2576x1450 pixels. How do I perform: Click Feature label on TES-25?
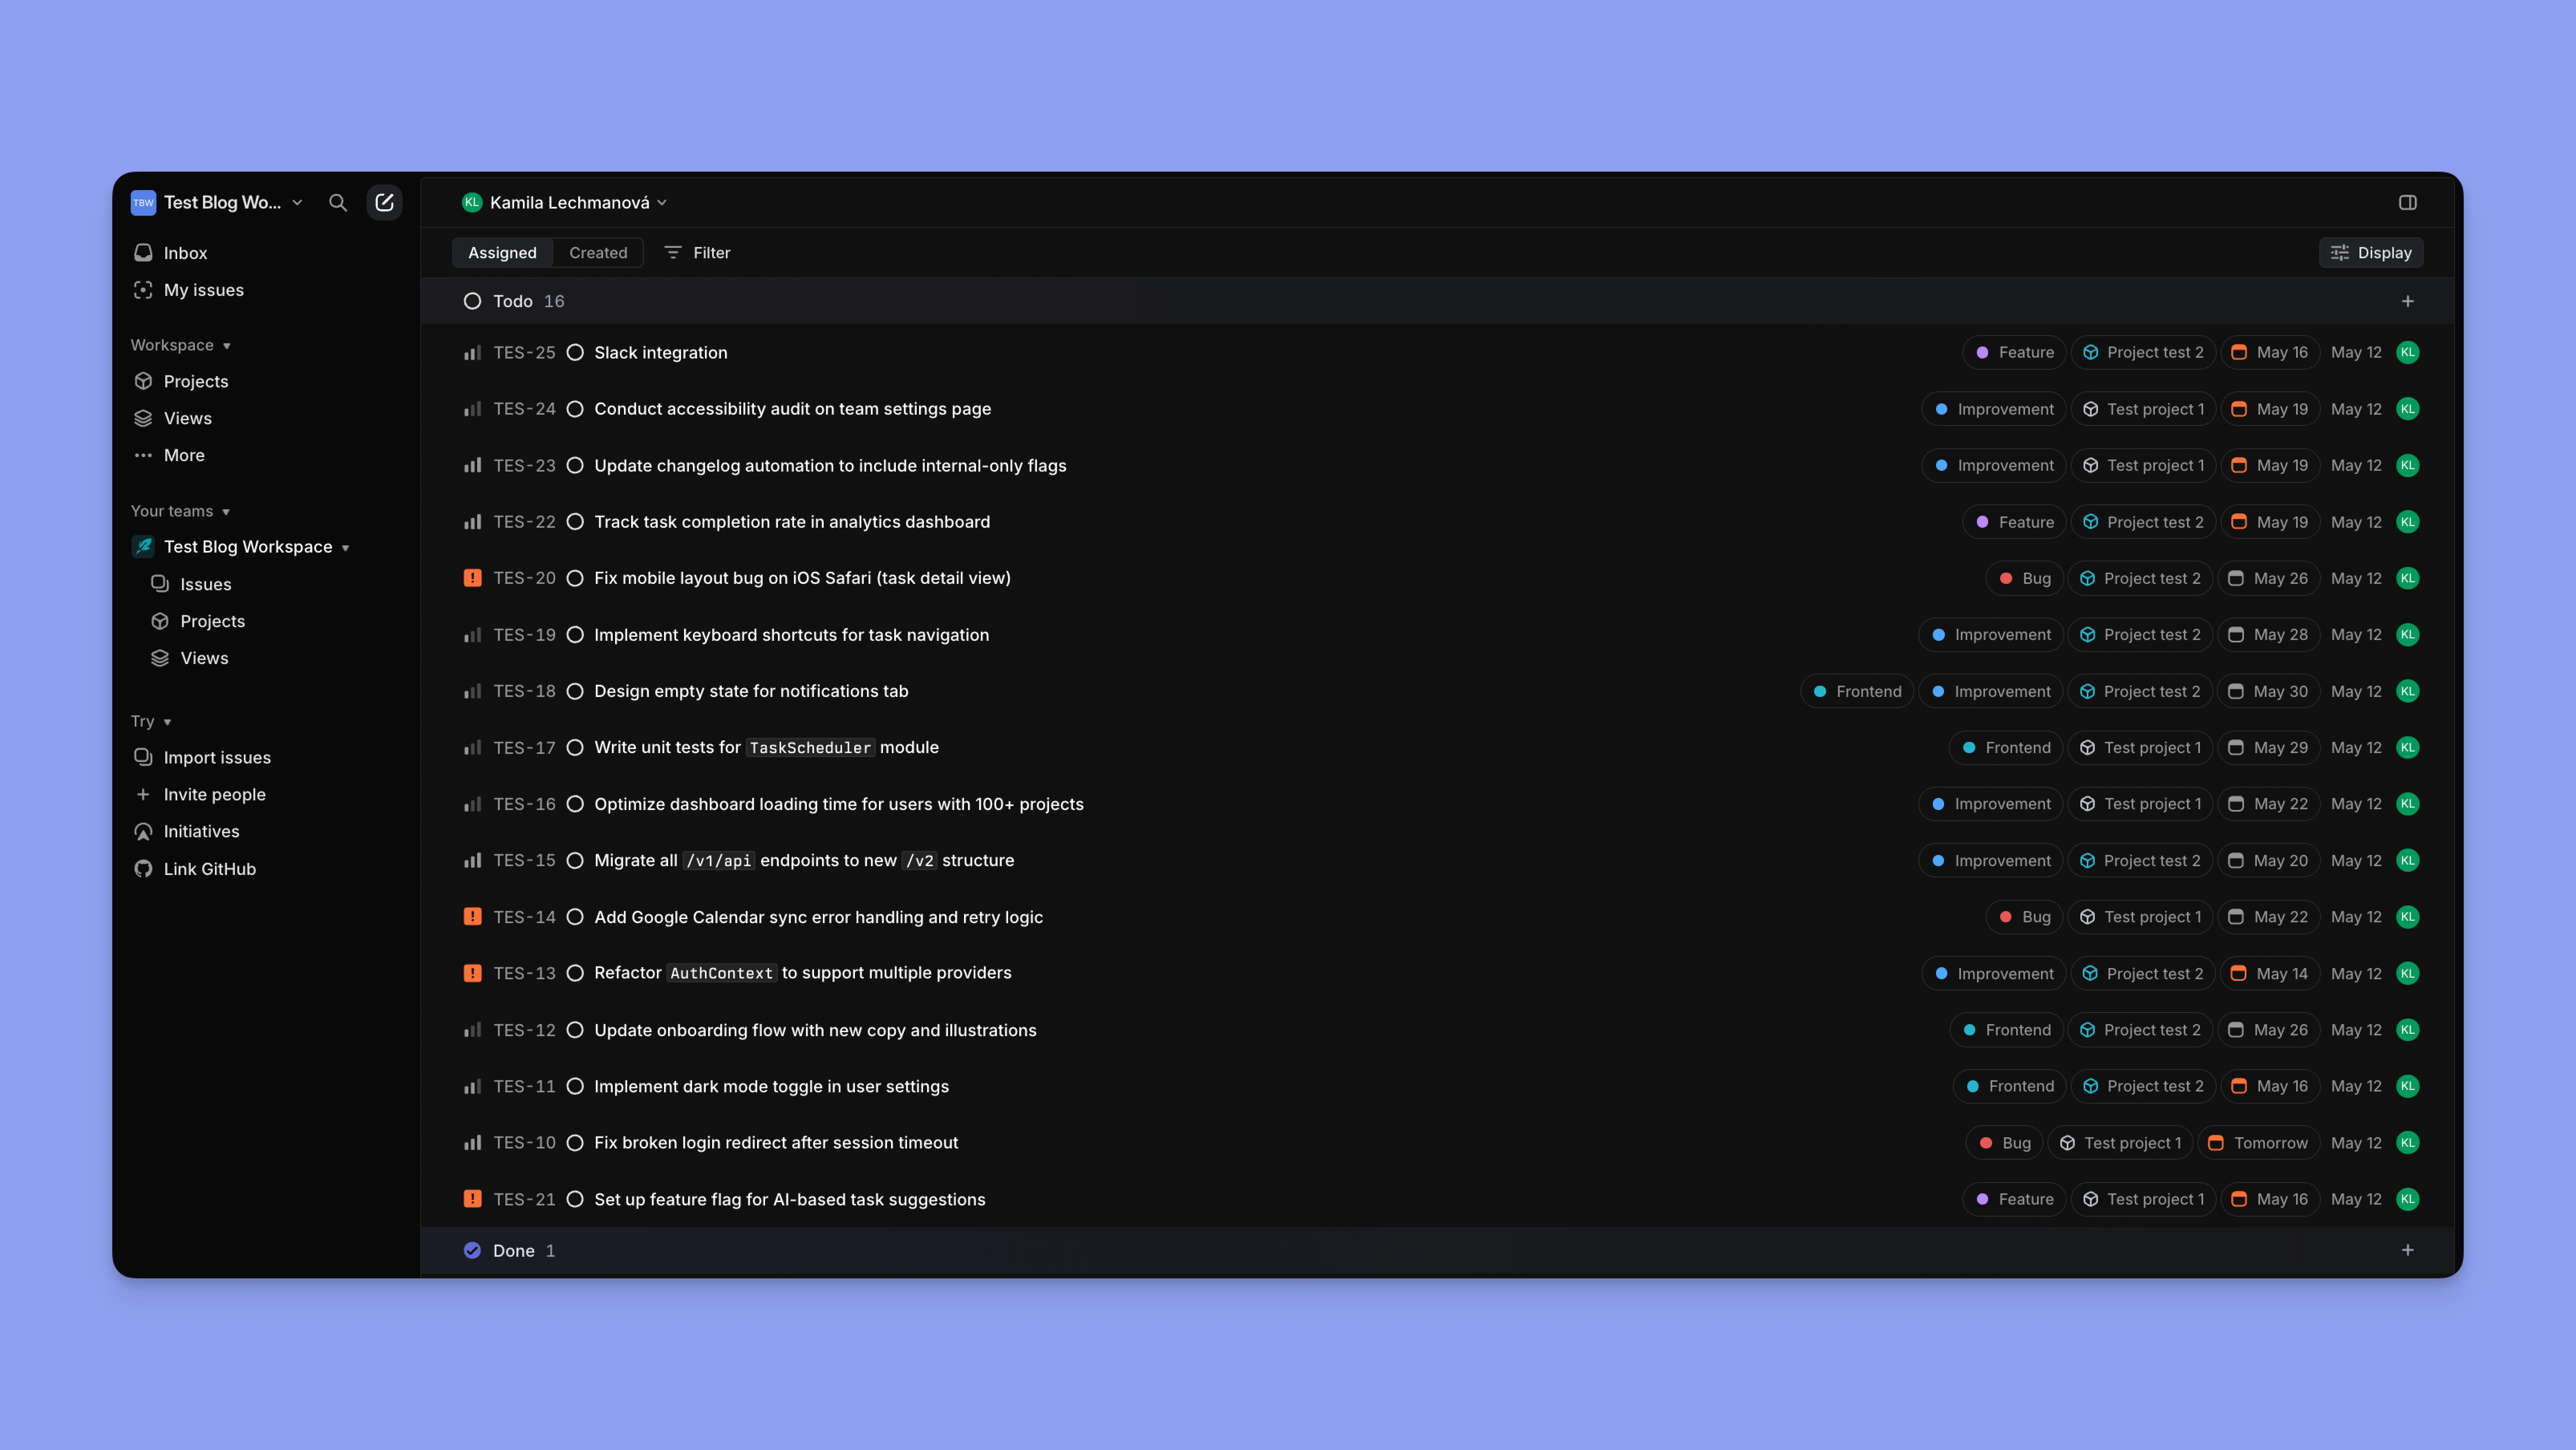(2013, 352)
